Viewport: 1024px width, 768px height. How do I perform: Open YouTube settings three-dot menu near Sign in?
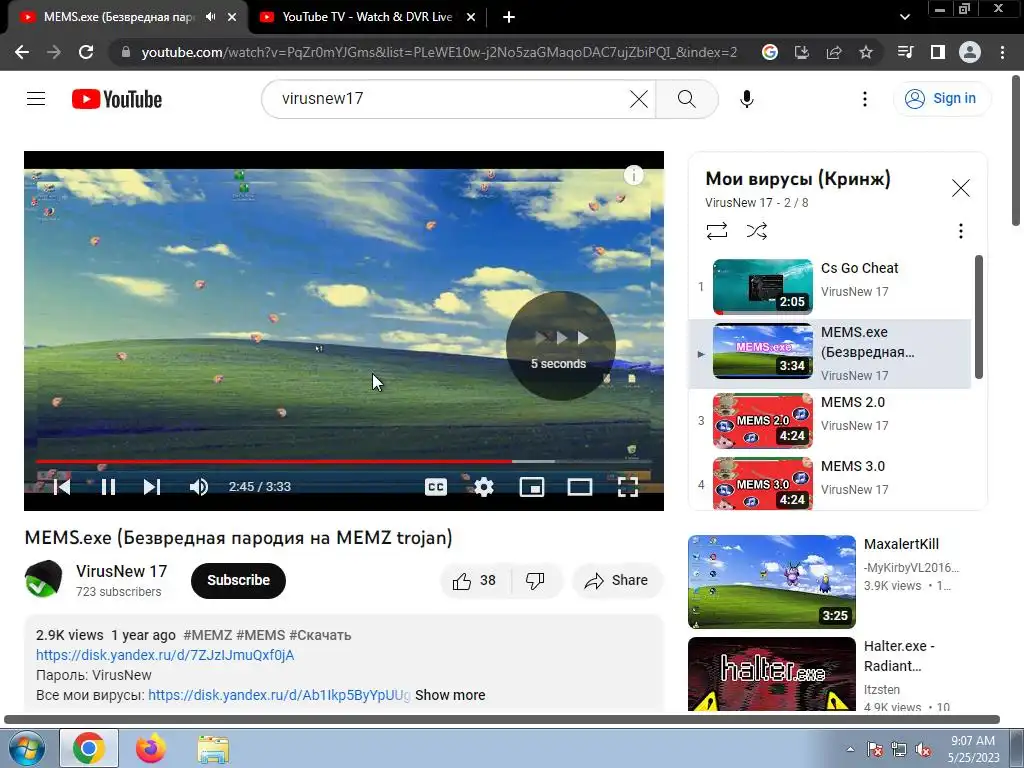pos(865,99)
